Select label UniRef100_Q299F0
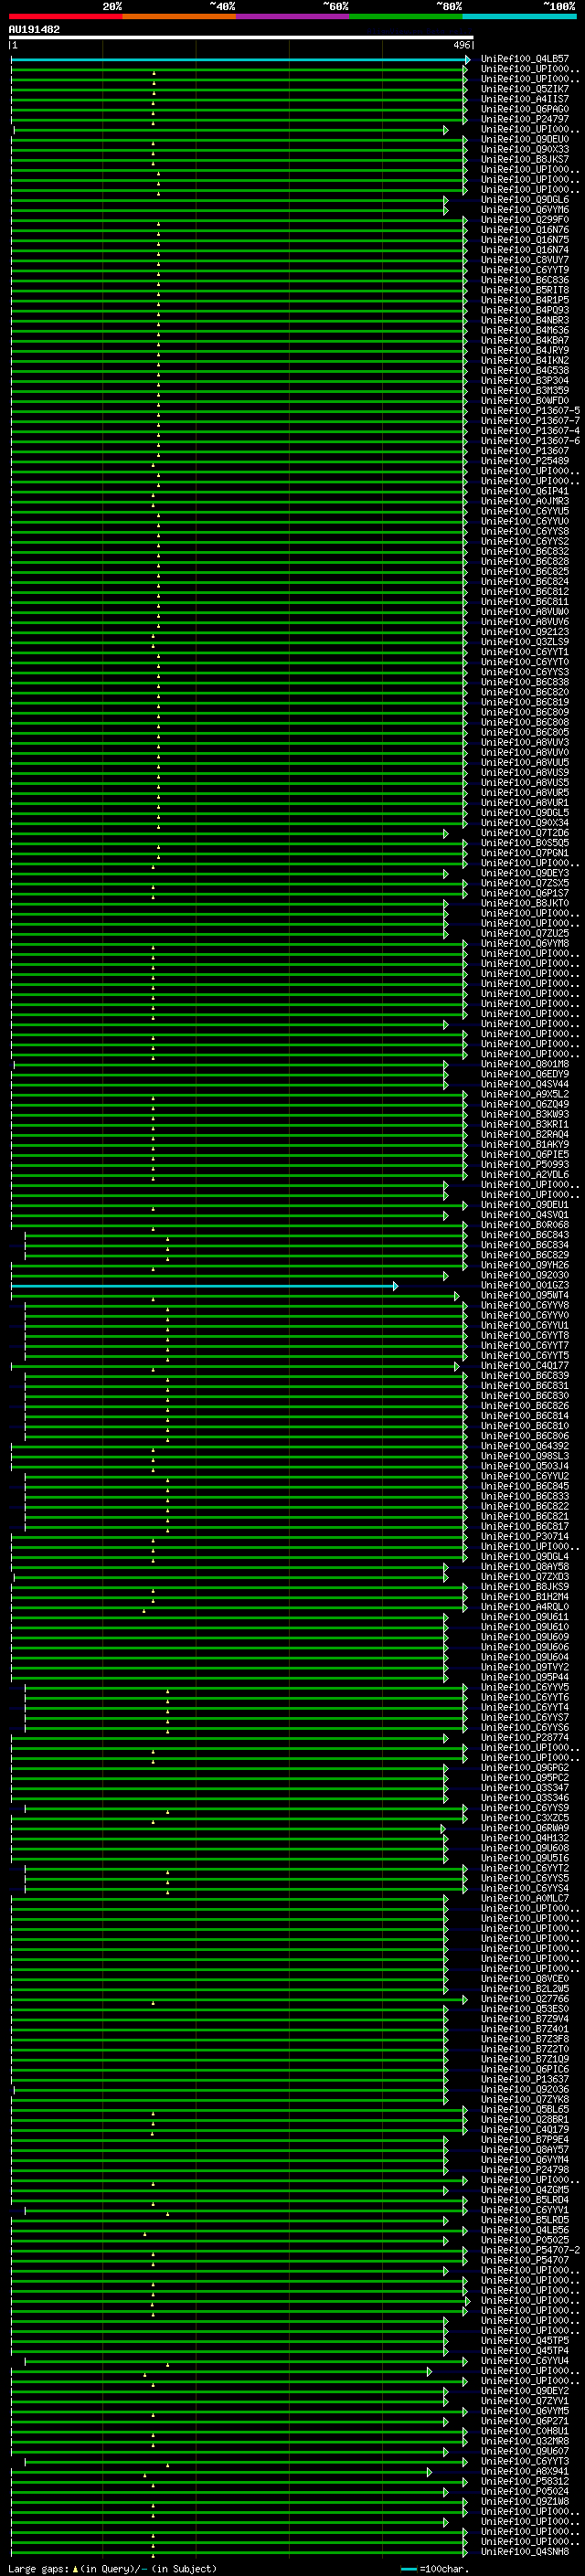The image size is (585, 2576). (525, 220)
